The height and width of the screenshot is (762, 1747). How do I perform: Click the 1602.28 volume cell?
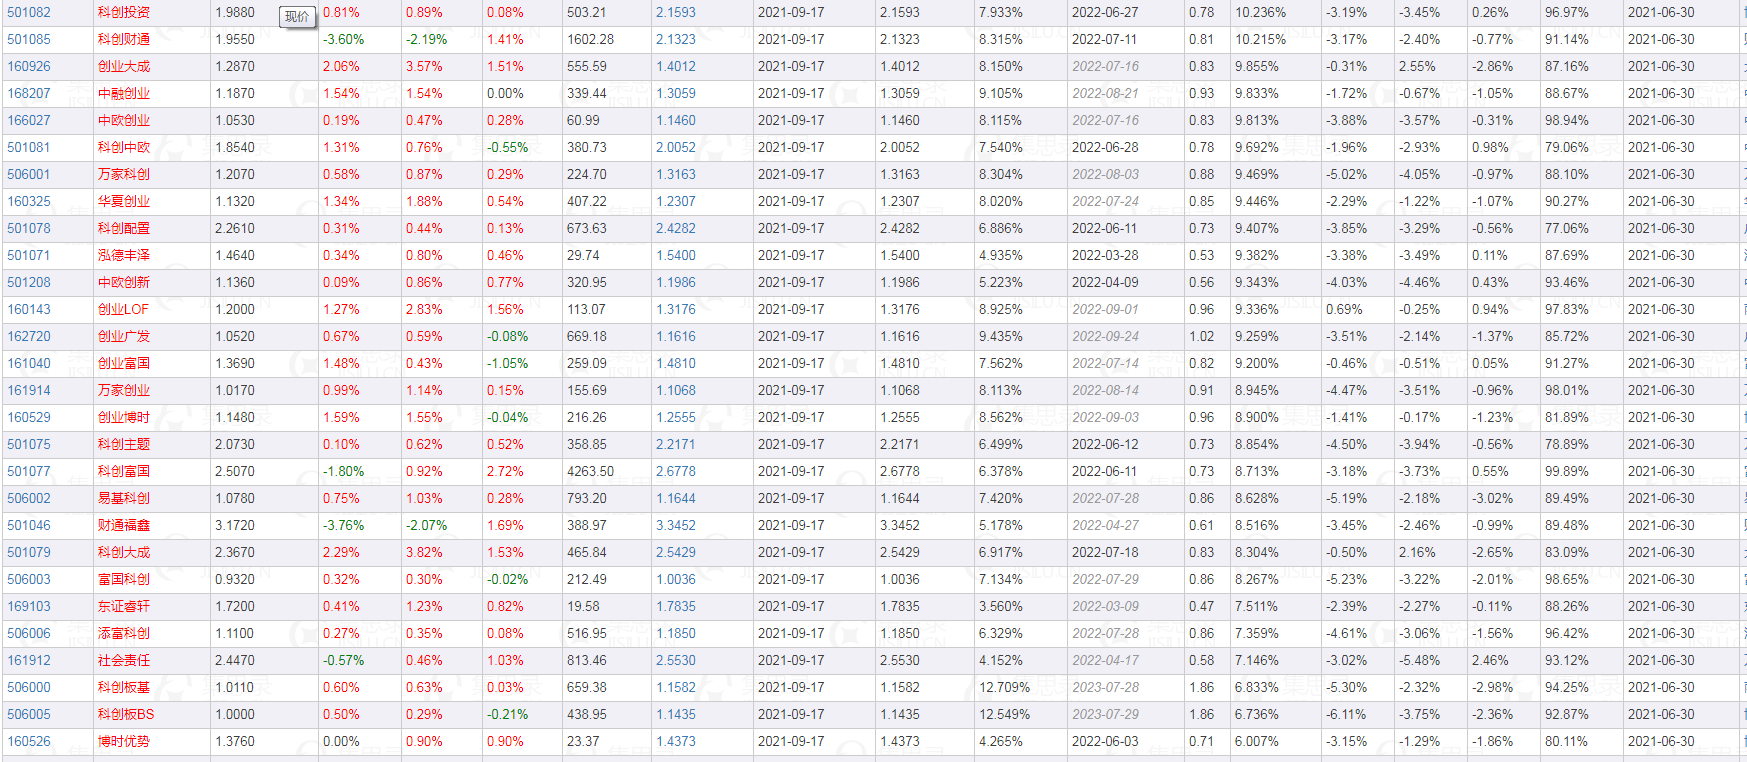pyautogui.click(x=590, y=39)
